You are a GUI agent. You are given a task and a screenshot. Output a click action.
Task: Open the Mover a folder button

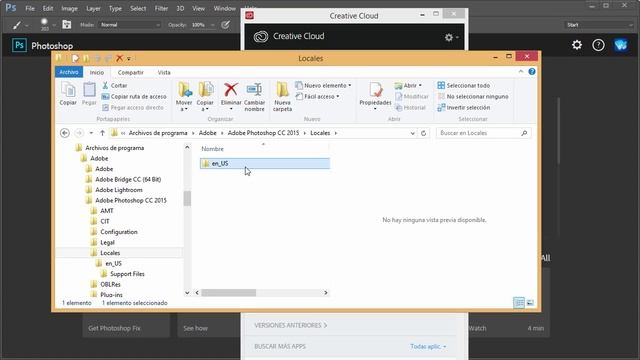[184, 96]
